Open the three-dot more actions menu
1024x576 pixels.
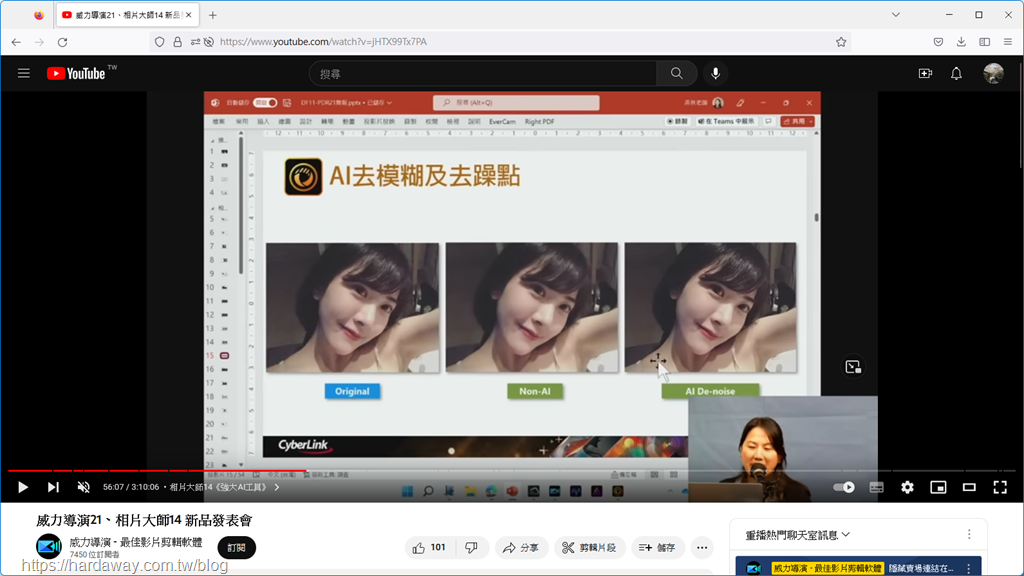[x=702, y=548]
